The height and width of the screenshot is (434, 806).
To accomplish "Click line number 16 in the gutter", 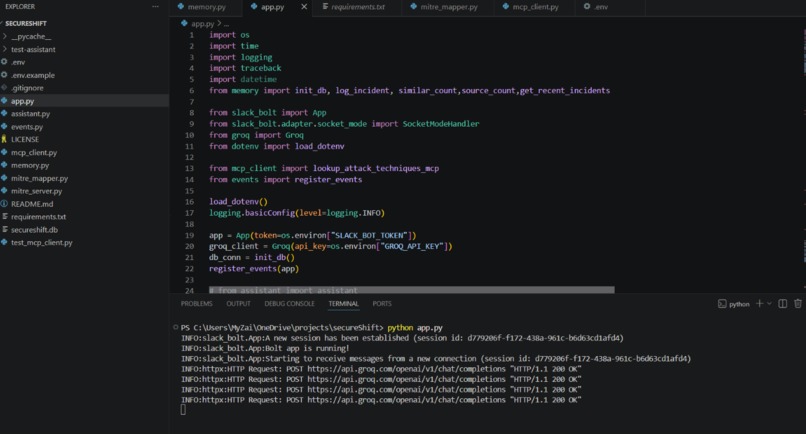I will click(x=190, y=202).
